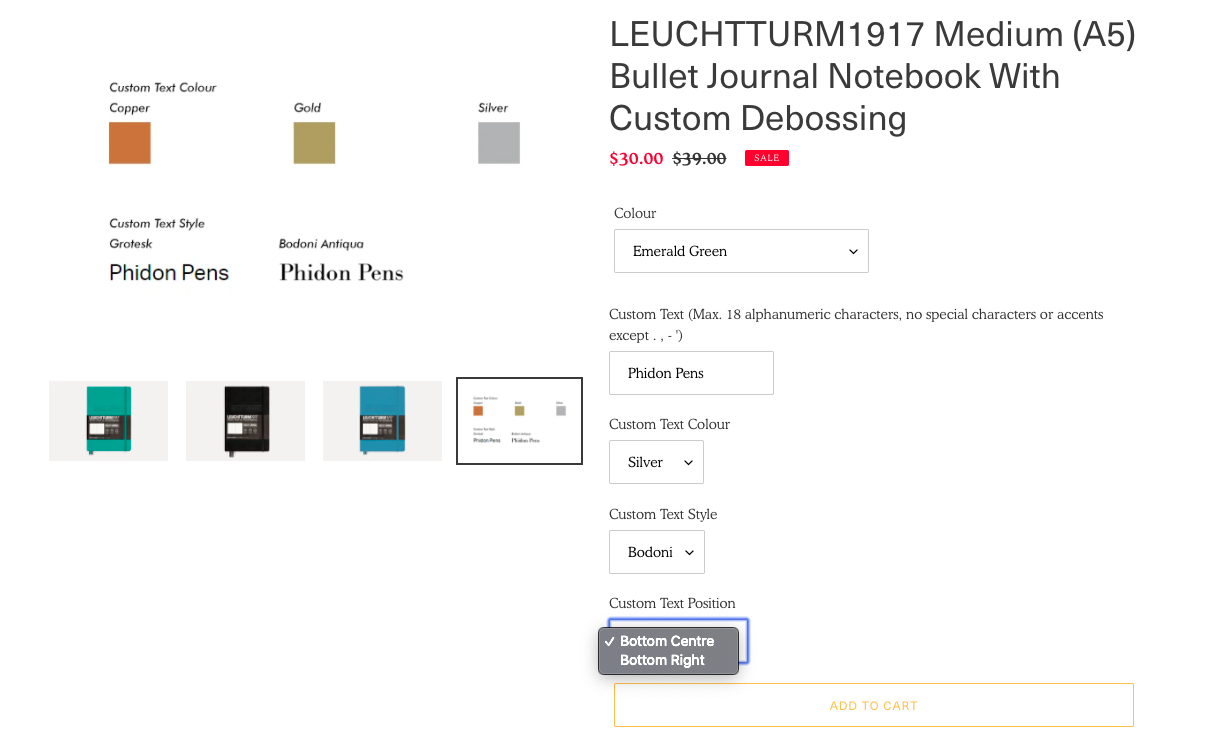Click the product title heading
This screenshot has height=735, width=1213.
(873, 76)
